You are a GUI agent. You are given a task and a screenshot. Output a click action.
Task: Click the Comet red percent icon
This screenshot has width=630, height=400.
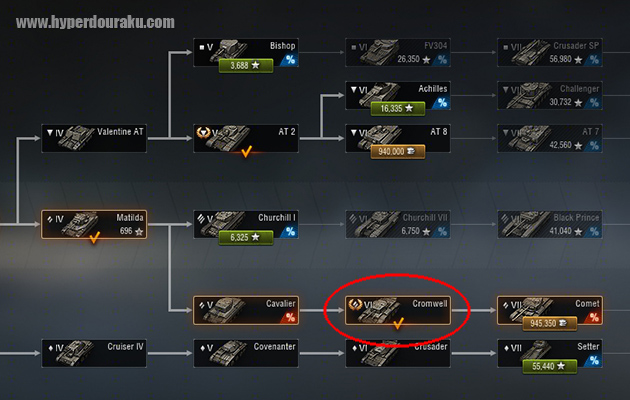coord(594,318)
